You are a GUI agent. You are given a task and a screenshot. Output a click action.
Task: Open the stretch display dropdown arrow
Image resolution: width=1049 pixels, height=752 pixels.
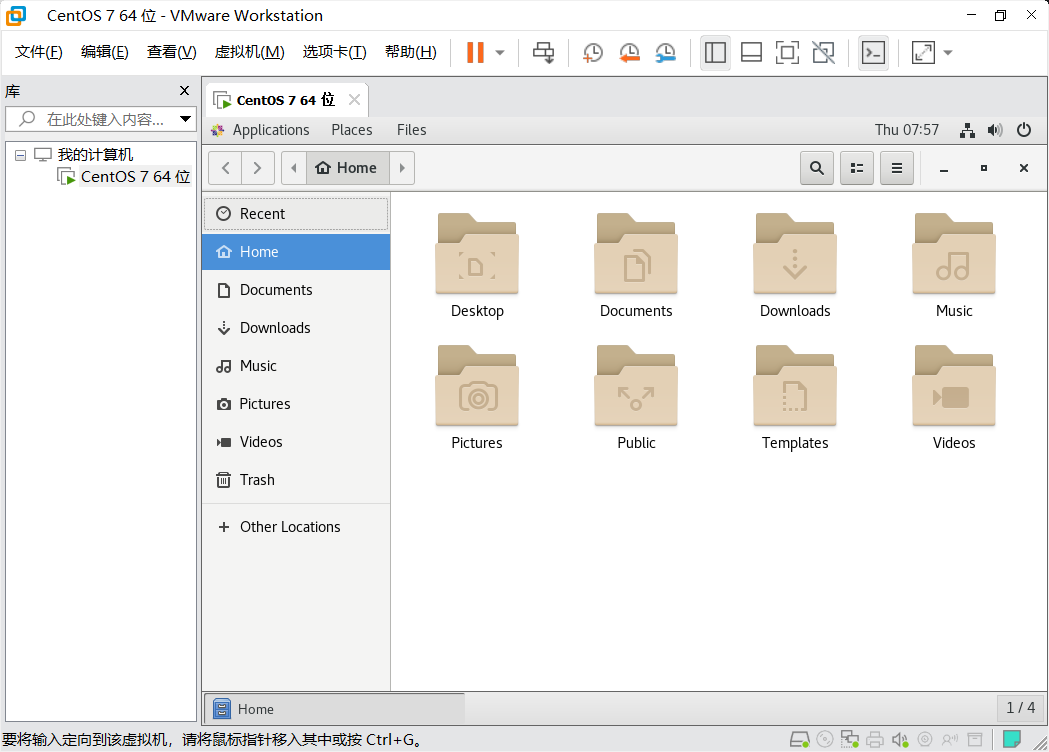948,52
